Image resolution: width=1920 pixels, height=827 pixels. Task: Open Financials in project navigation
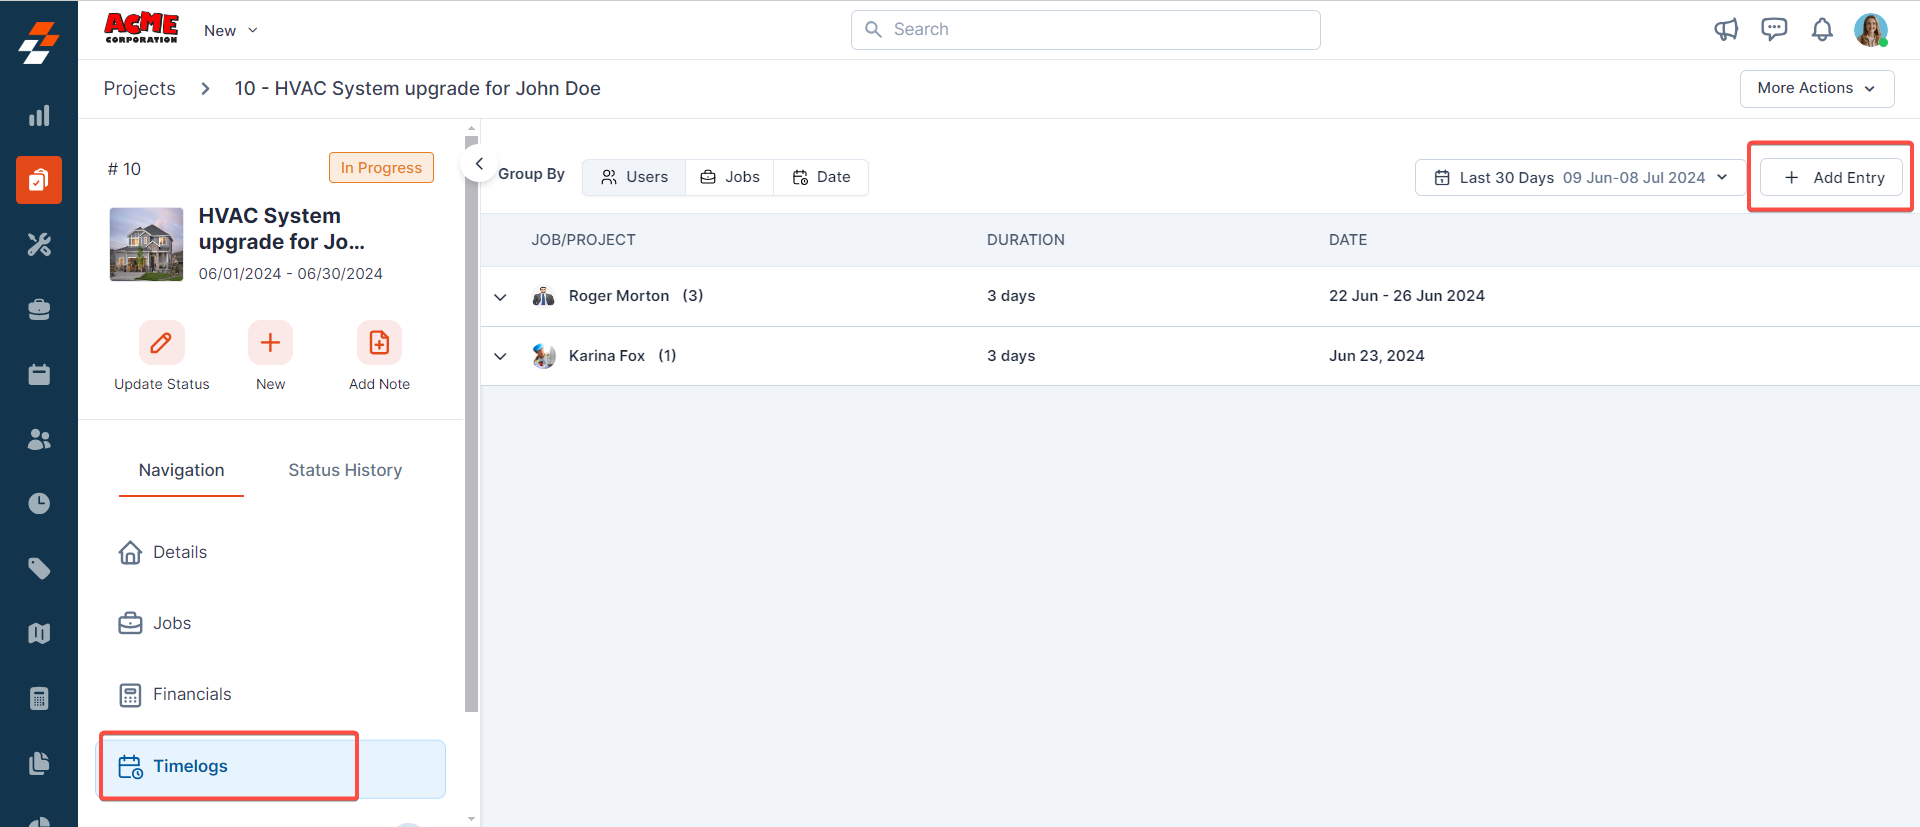tap(191, 694)
